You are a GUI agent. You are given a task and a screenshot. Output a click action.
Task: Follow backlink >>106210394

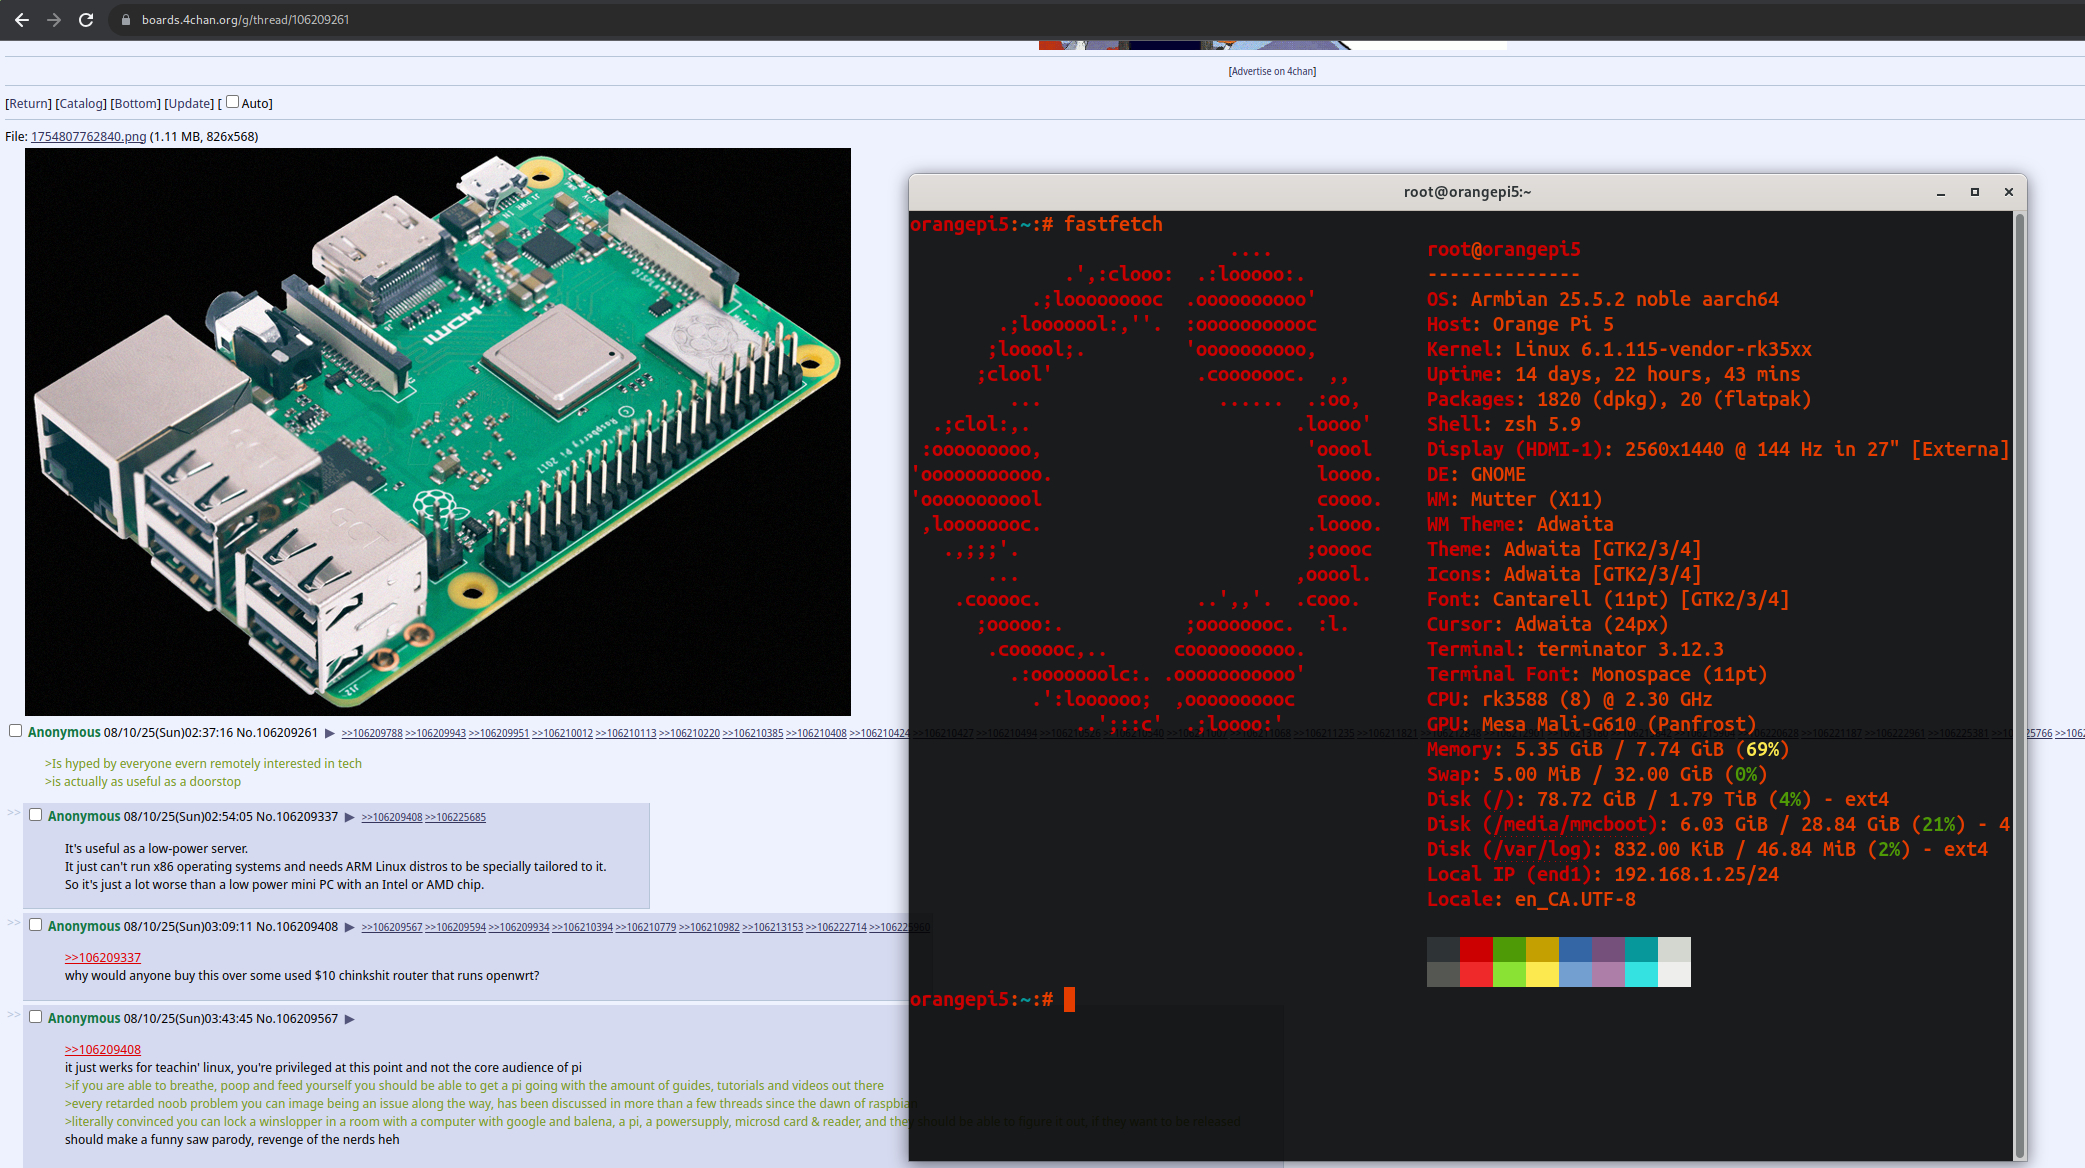pos(582,928)
